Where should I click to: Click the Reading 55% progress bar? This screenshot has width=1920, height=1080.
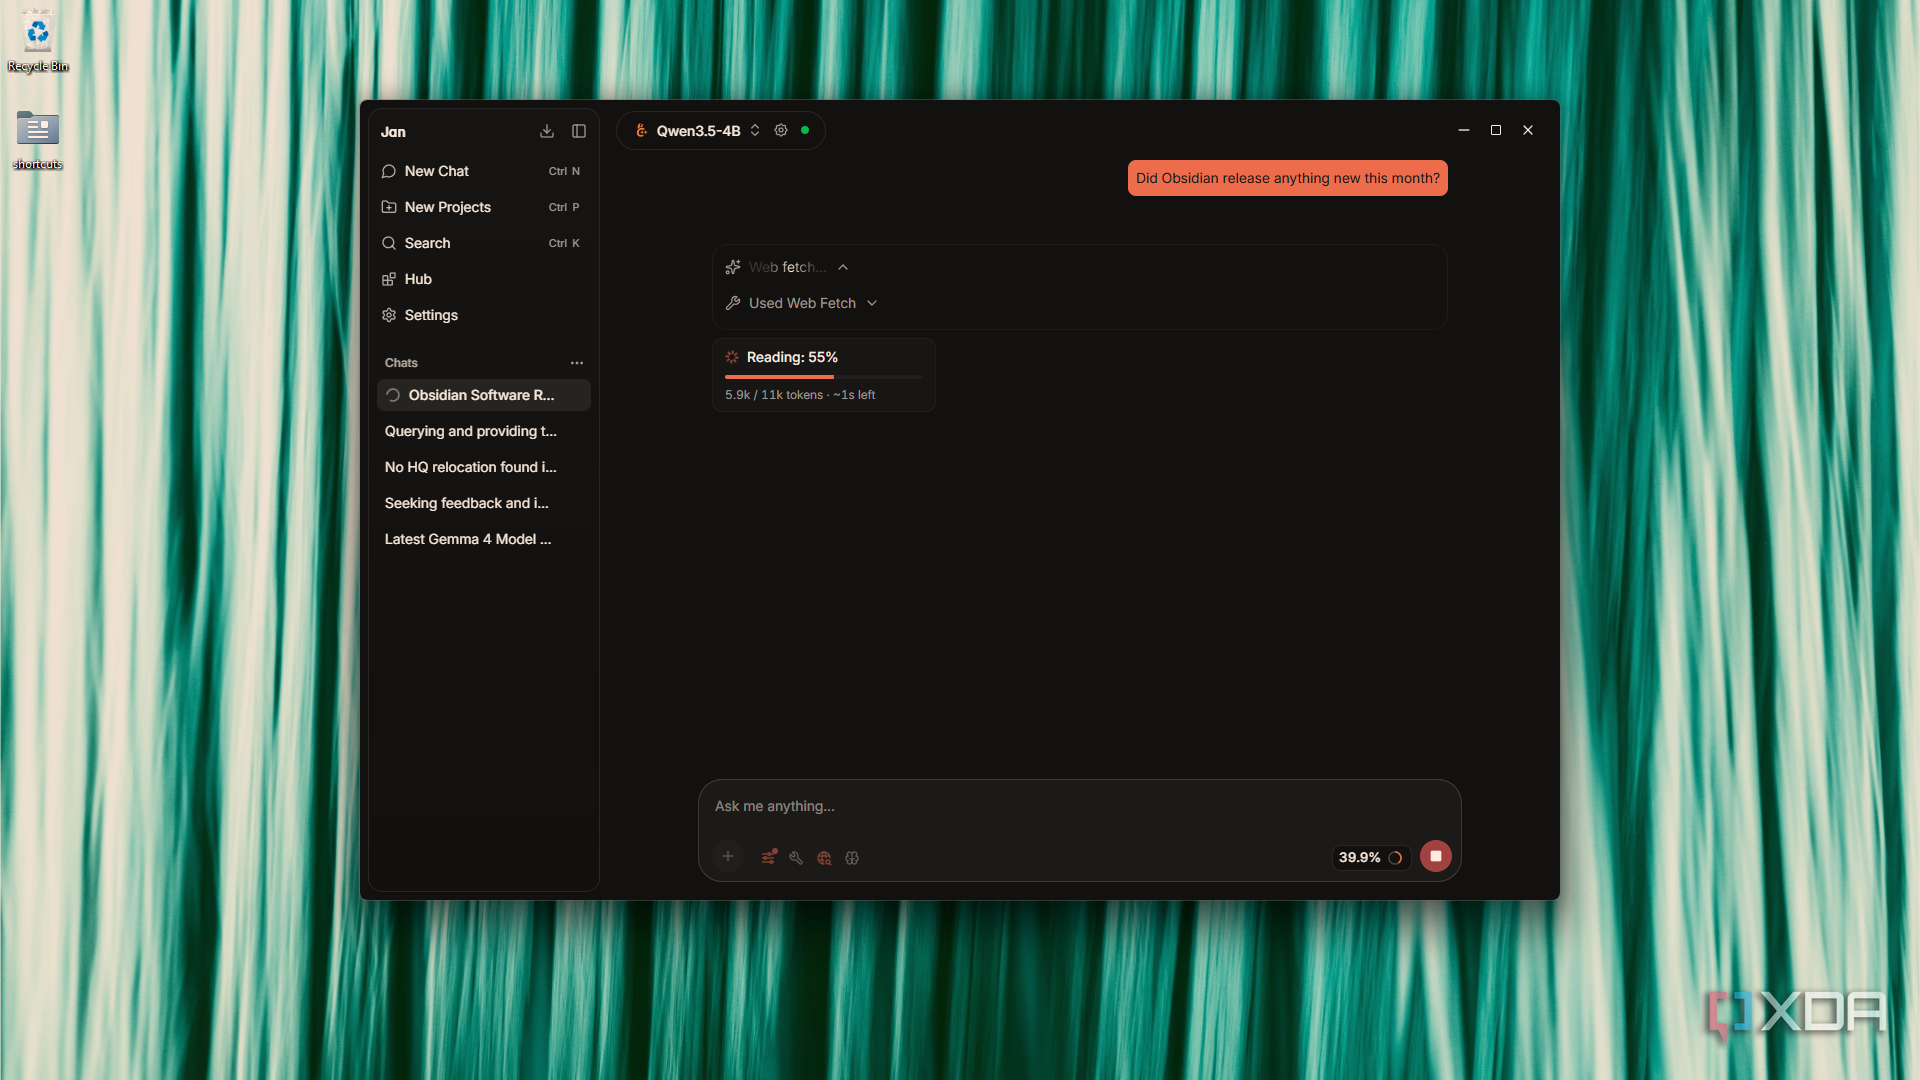[x=824, y=377]
